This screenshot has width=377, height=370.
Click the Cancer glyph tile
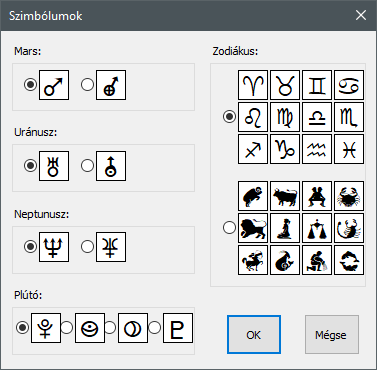click(349, 85)
